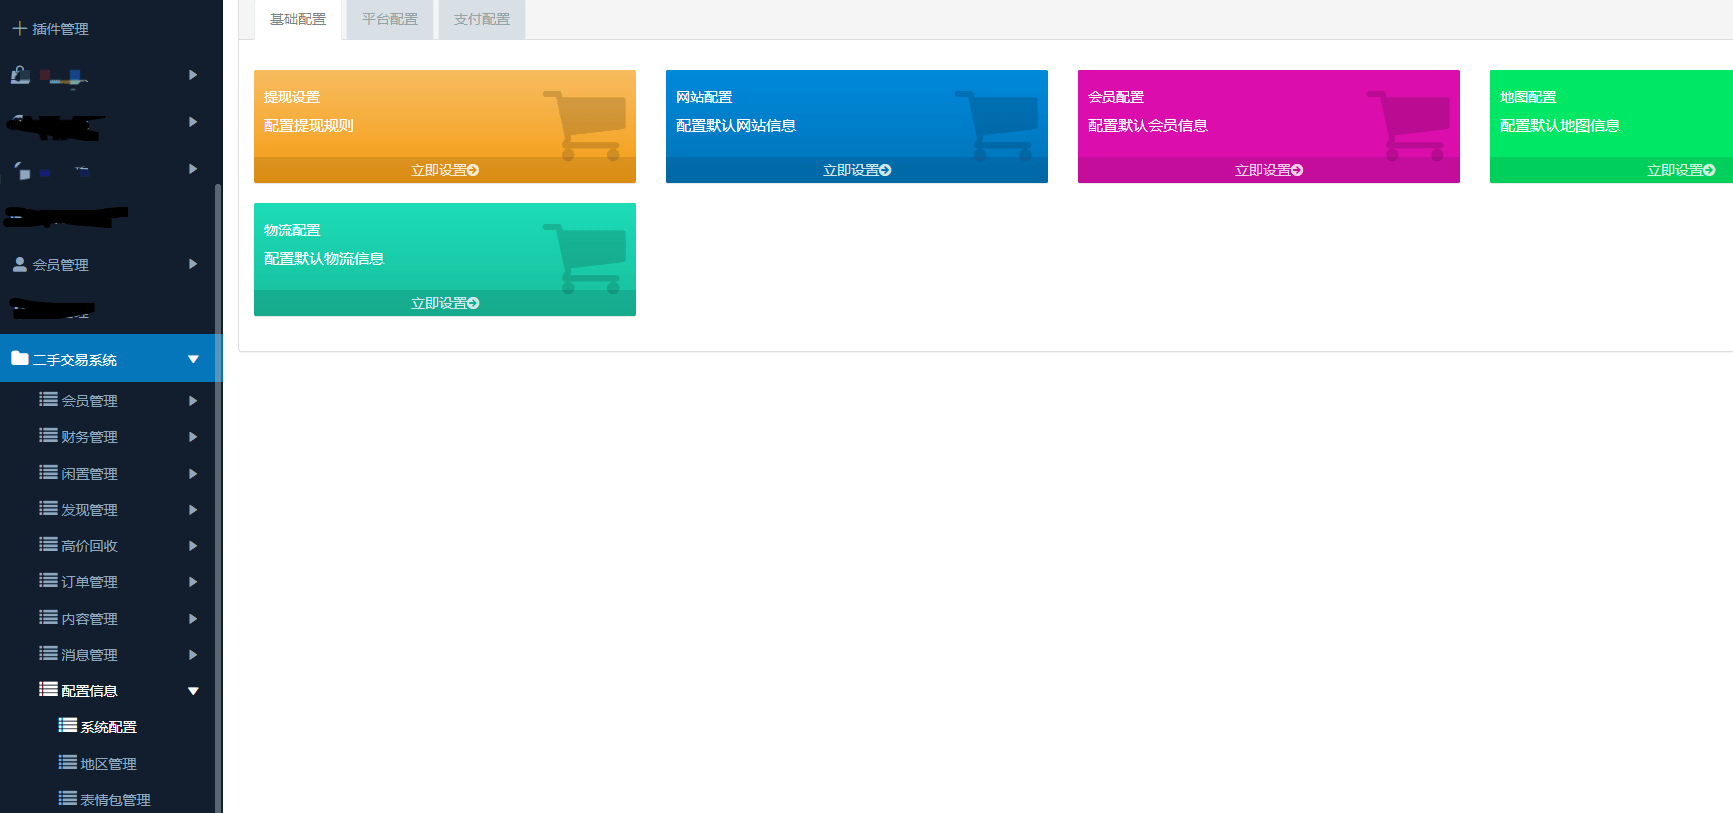Screen dimensions: 1733x813
Task: Switch to the 平台配置 tab
Action: pos(390,19)
